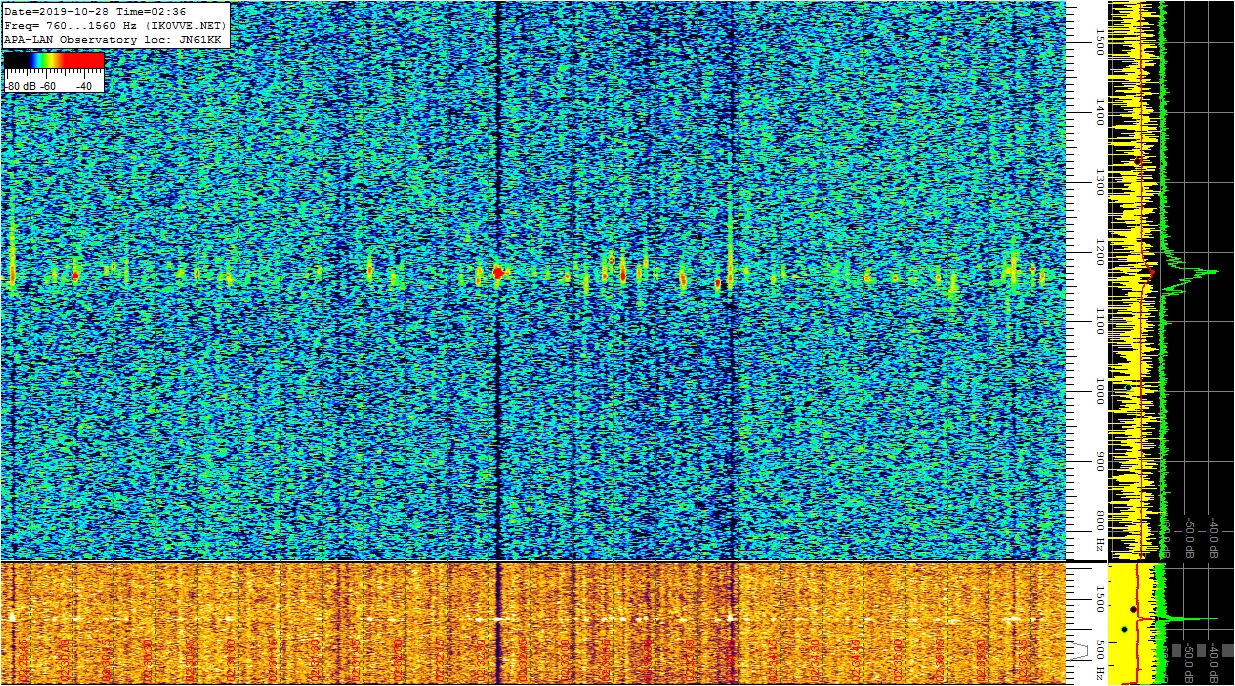Click the Freq= 760...1560 Hz (IK0VVE.NET) line
The image size is (1235, 686).
pyautogui.click(x=115, y=25)
